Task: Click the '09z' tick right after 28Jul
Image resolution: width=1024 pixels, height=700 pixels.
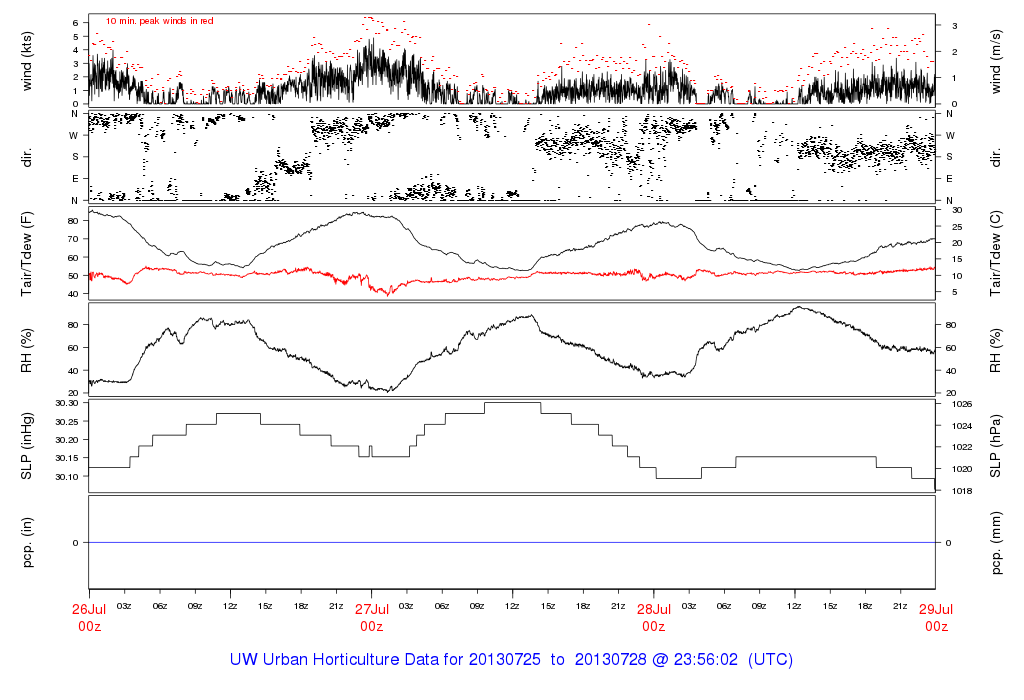Action: (759, 607)
